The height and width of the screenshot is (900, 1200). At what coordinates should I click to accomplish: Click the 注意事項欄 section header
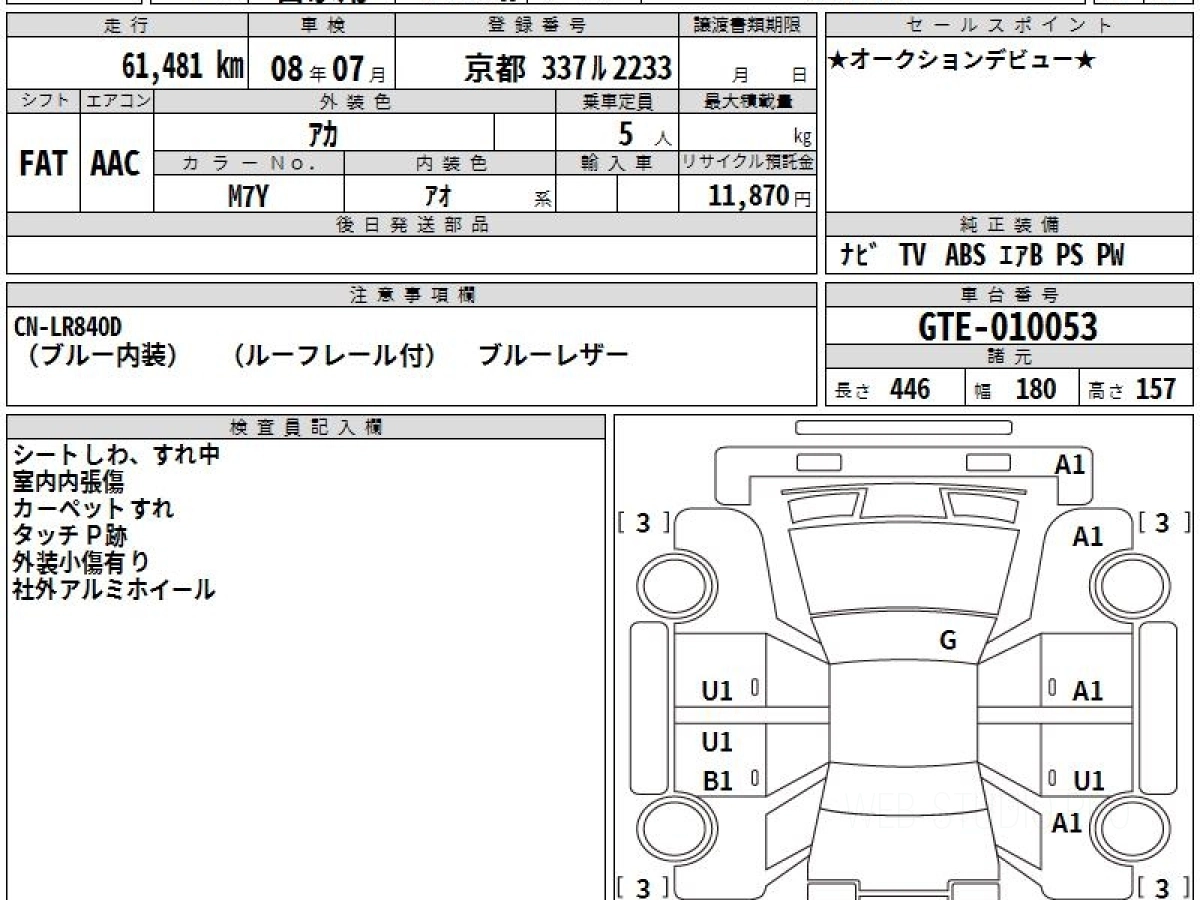tap(411, 295)
